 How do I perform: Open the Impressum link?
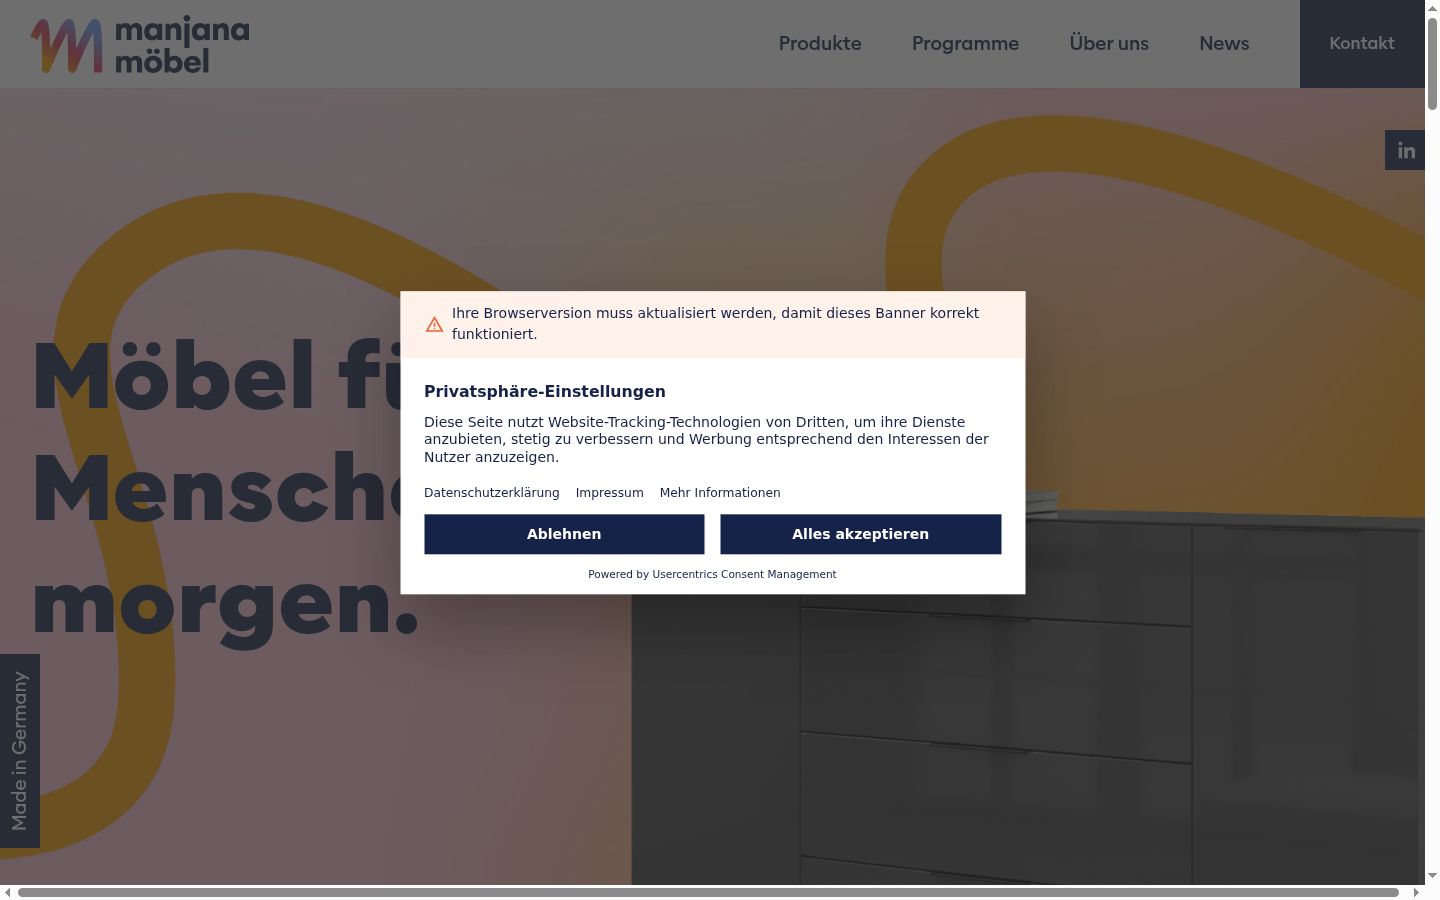click(610, 492)
